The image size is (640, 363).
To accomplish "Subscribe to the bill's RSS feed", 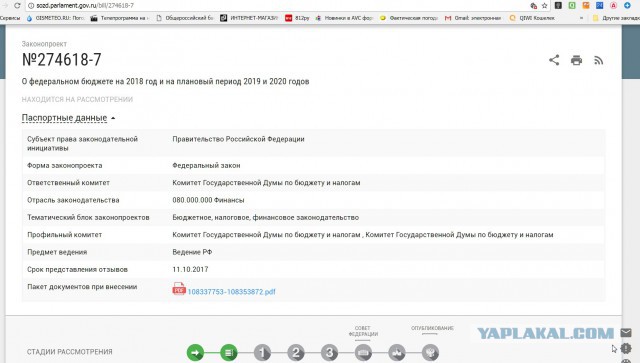I will pos(598,60).
